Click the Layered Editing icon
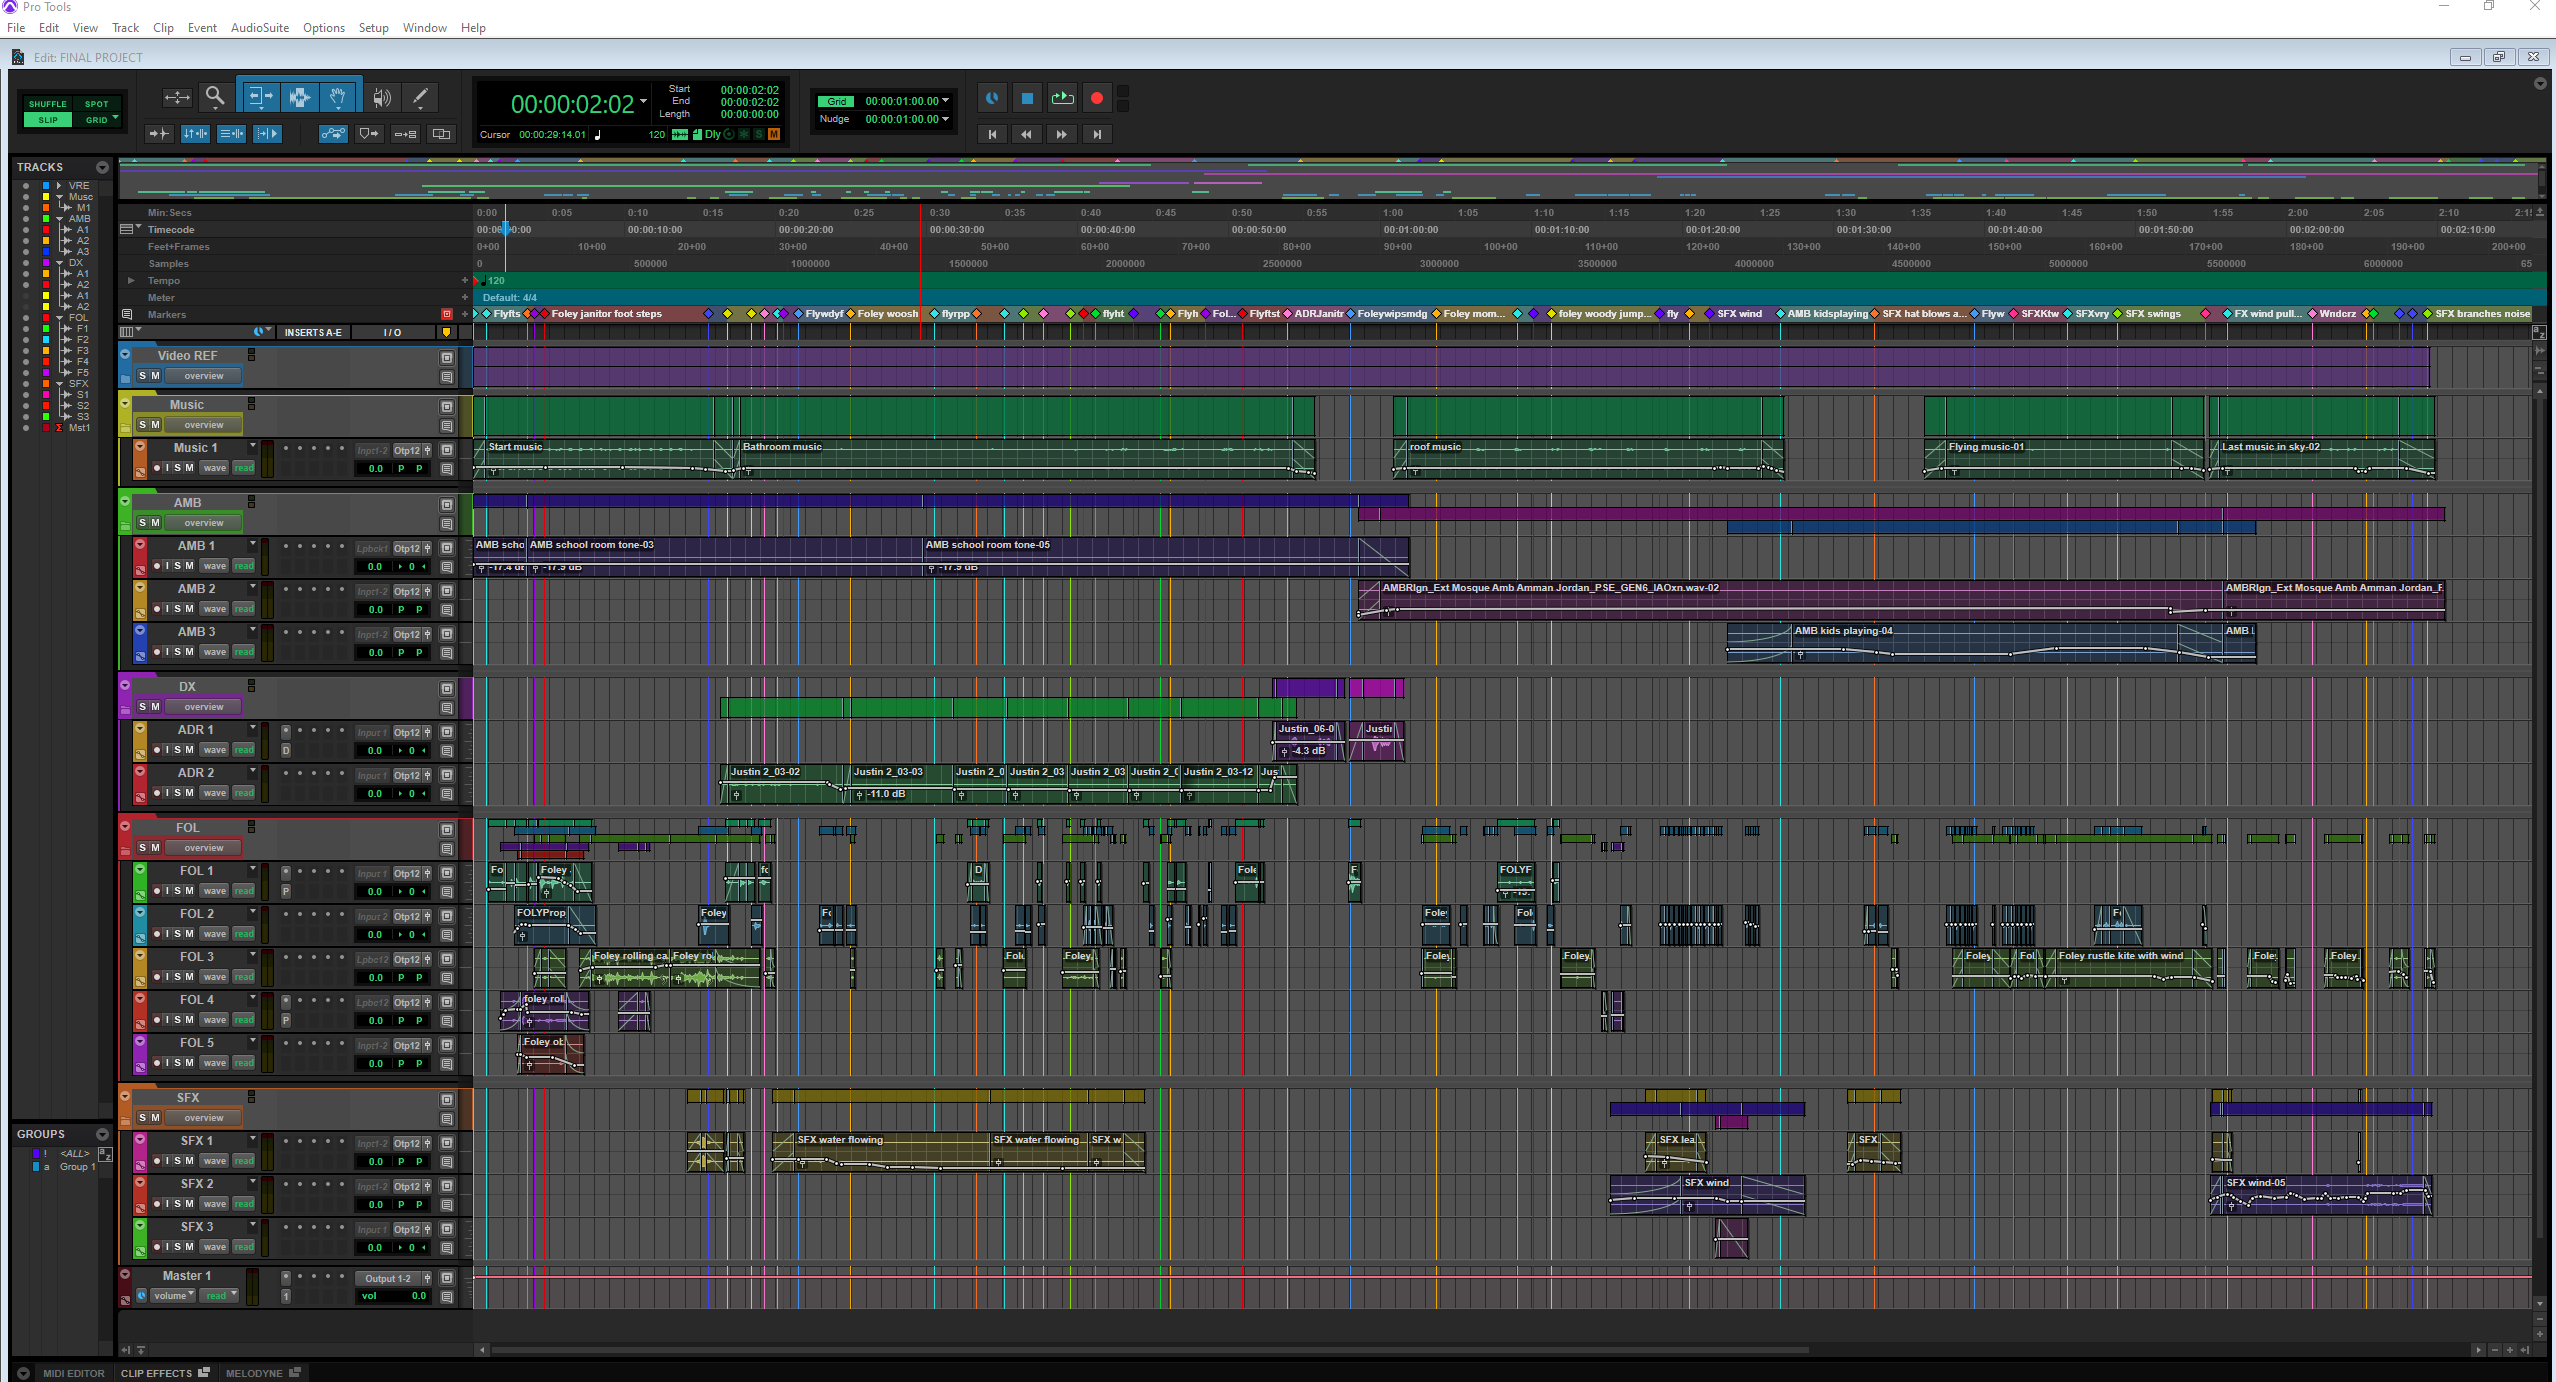 441,133
